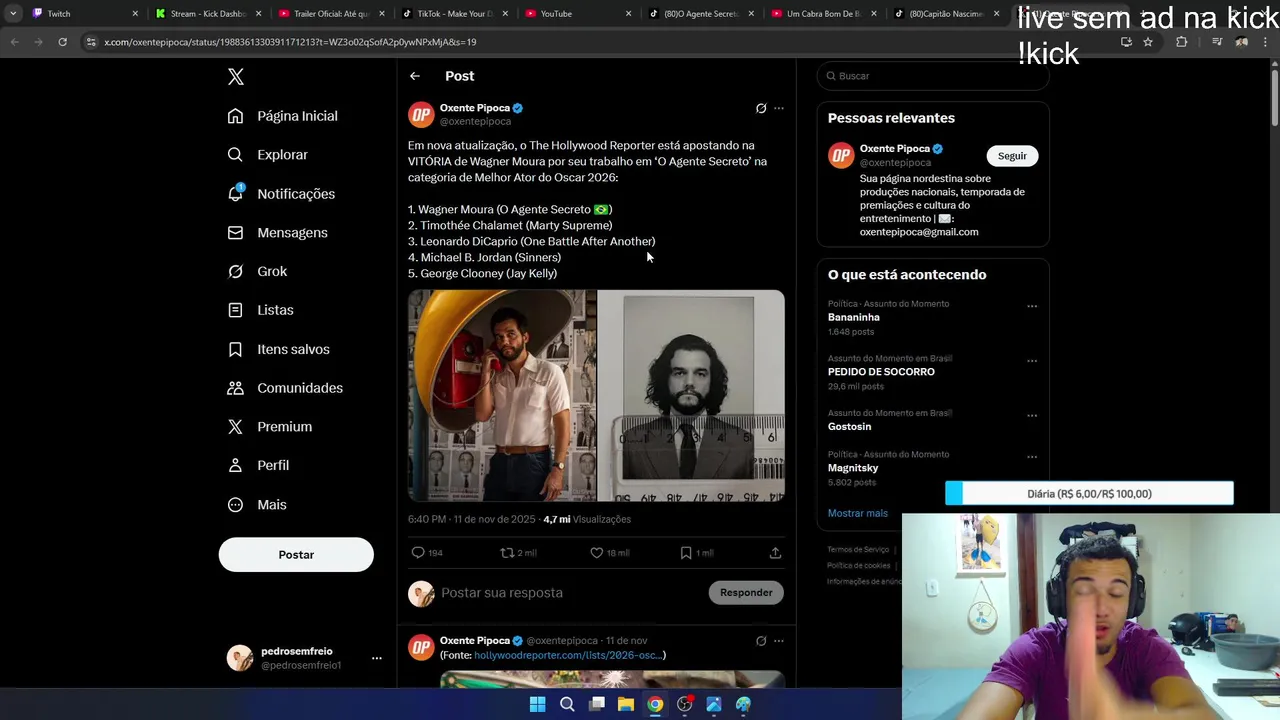Click the browser back arrow
Viewport: 1280px width, 720px height.
coord(15,42)
